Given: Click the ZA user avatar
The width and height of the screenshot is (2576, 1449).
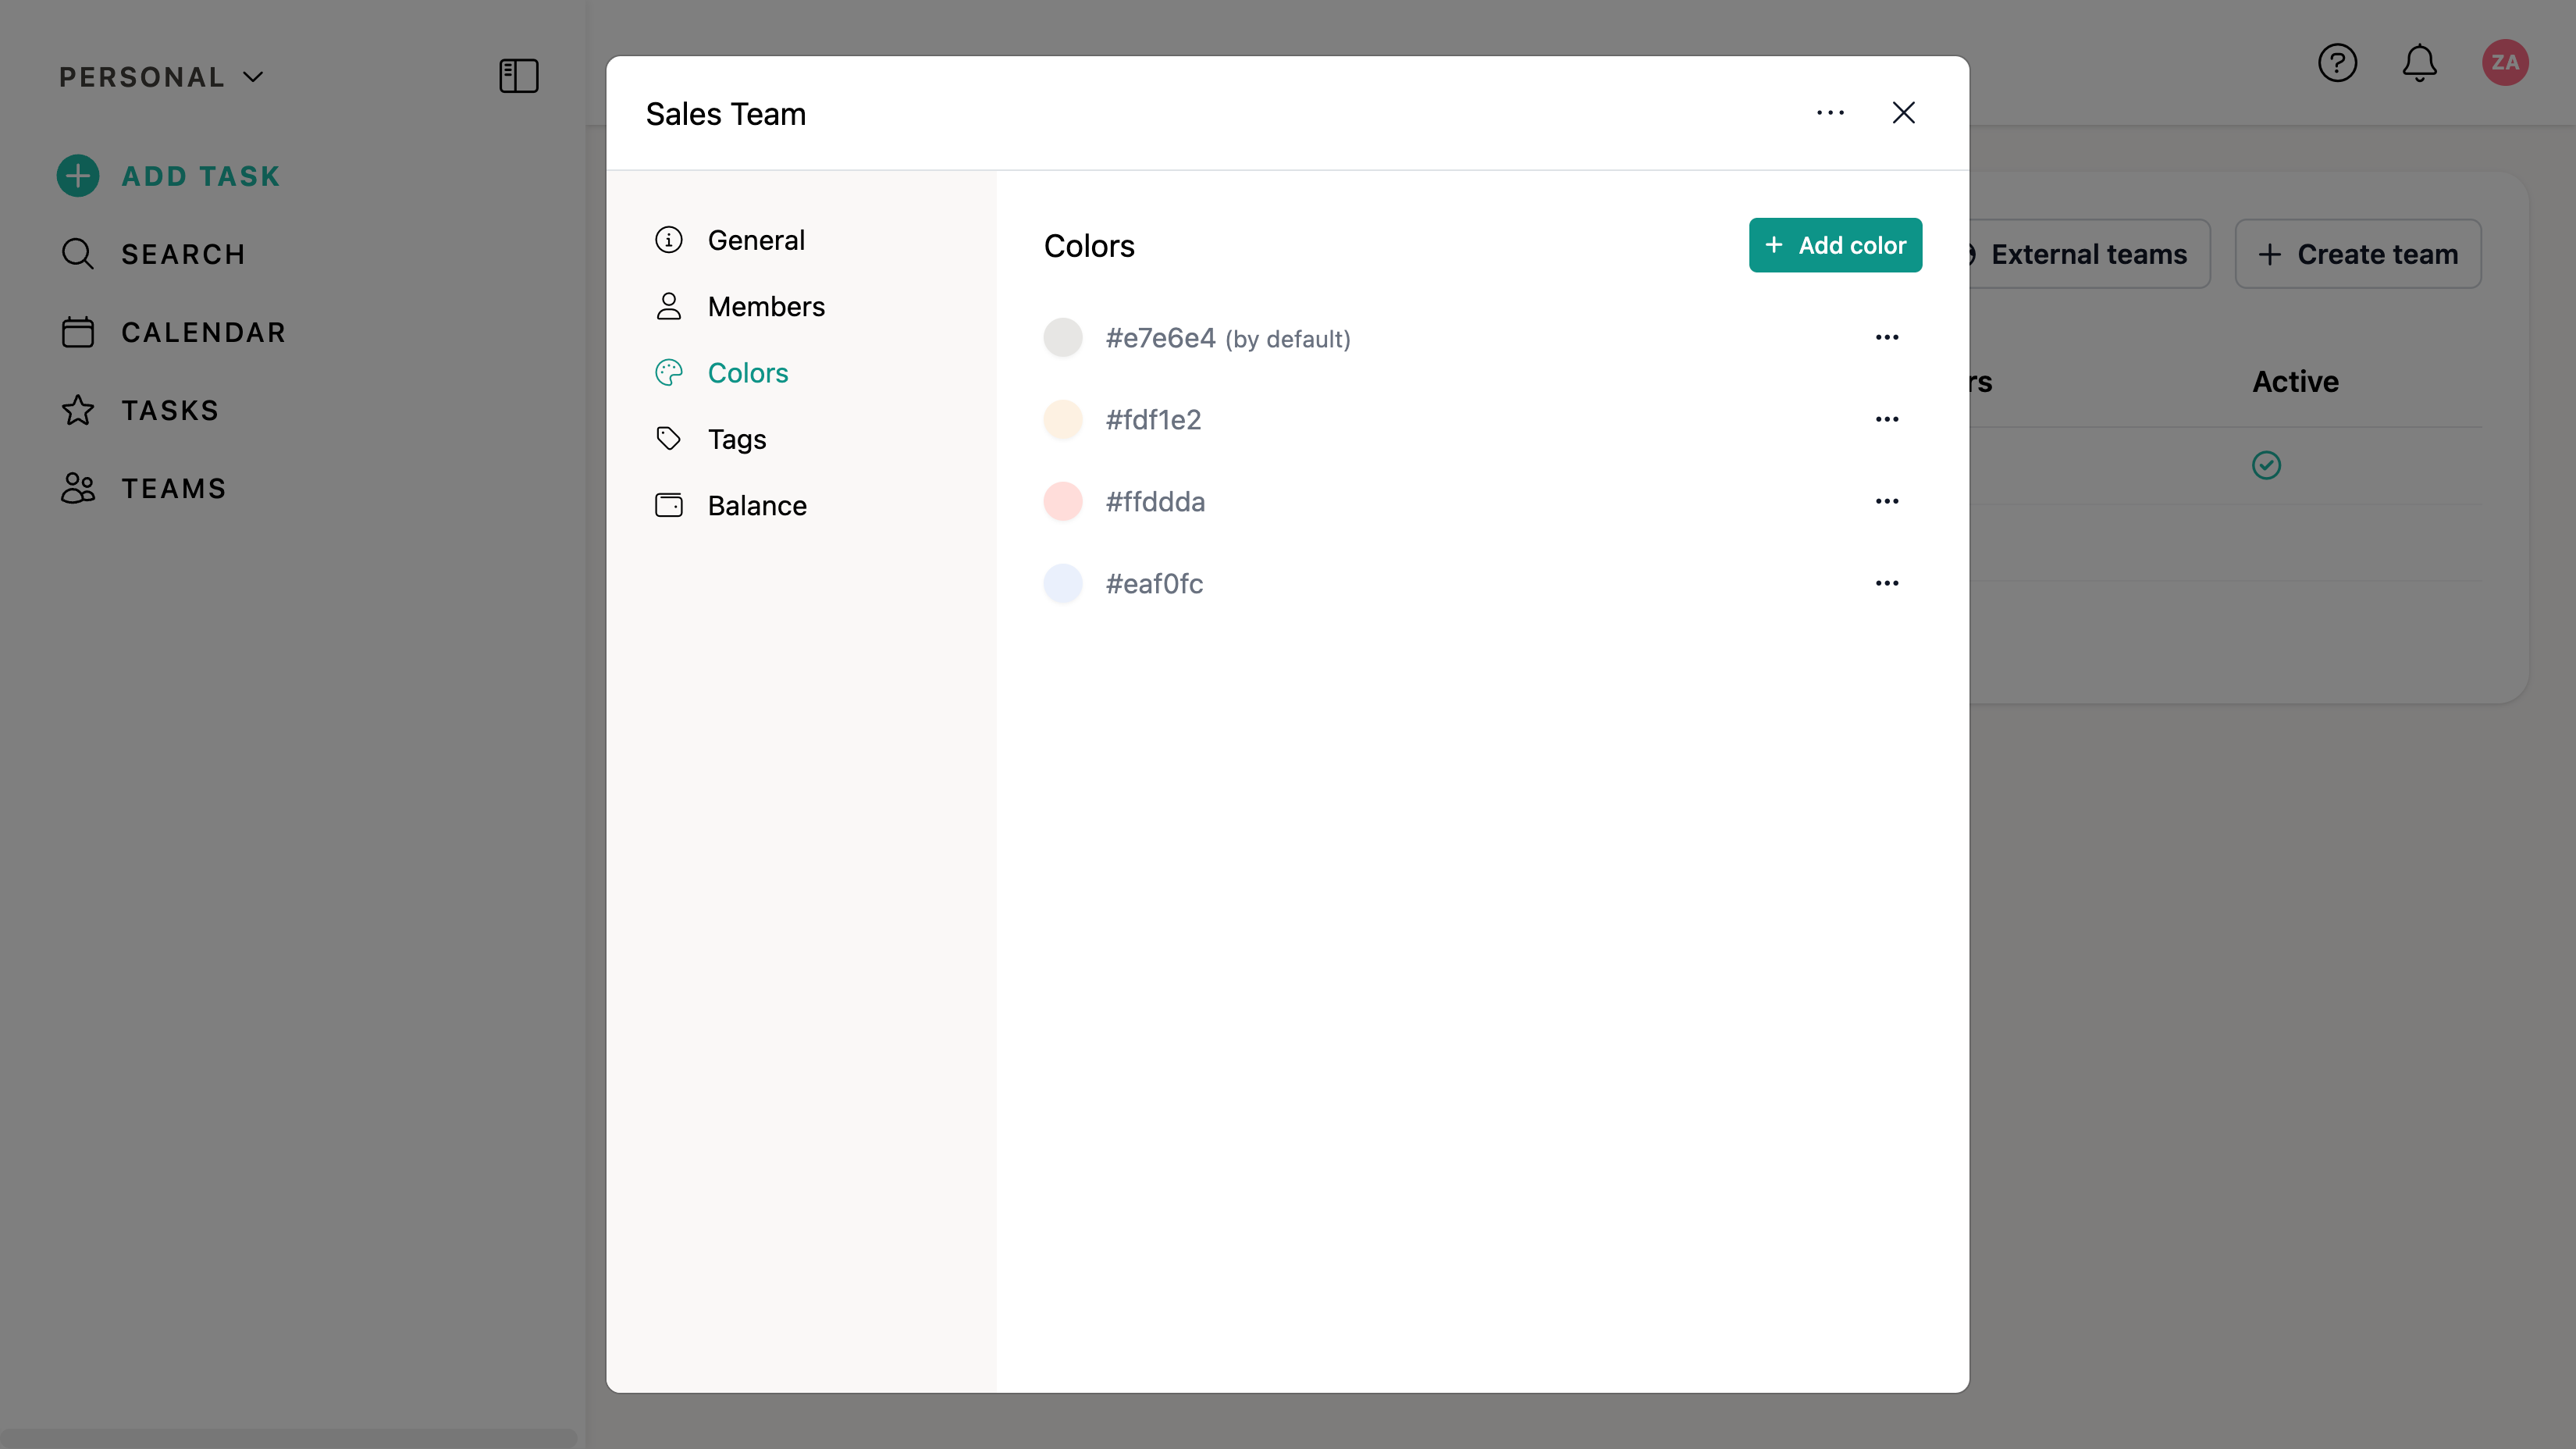Looking at the screenshot, I should pos(2504,63).
